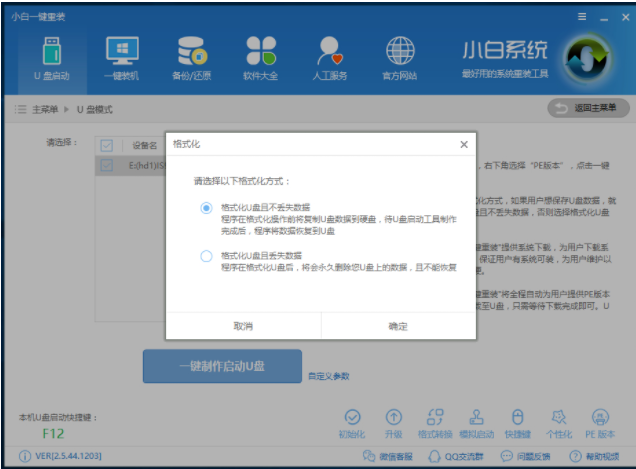Confirm with the 确定 button

(398, 326)
